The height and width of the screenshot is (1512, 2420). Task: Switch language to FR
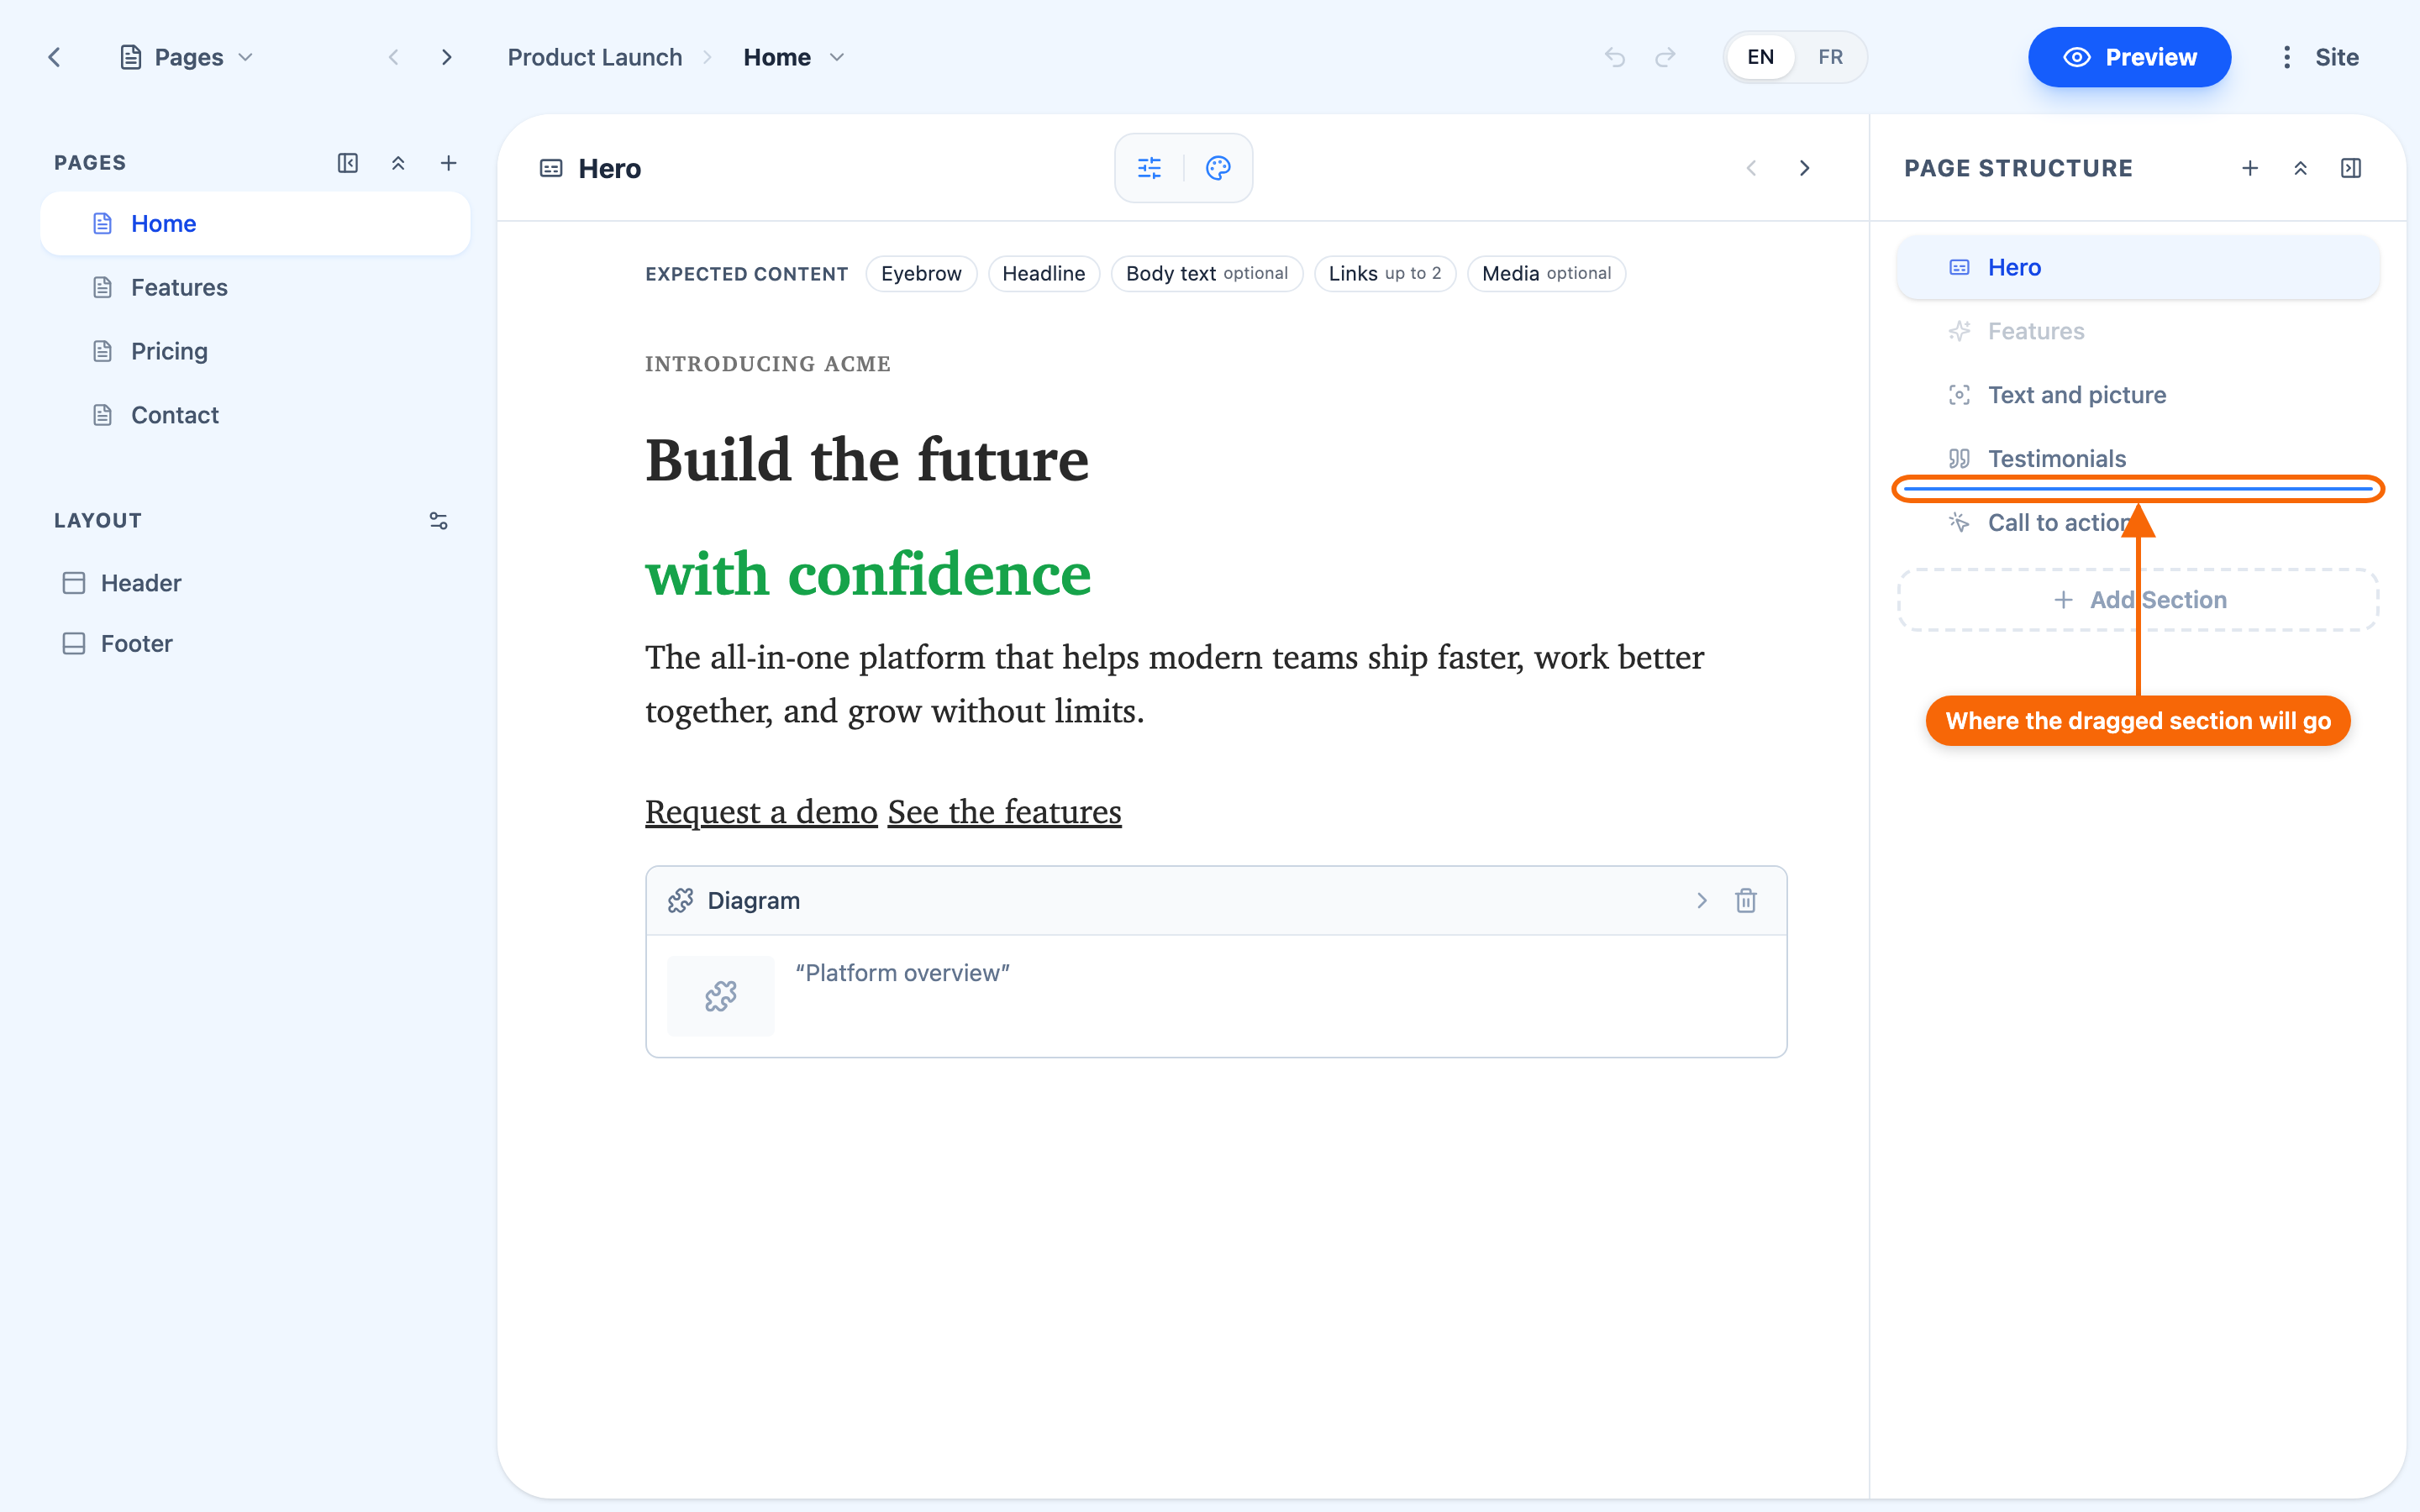tap(1830, 57)
